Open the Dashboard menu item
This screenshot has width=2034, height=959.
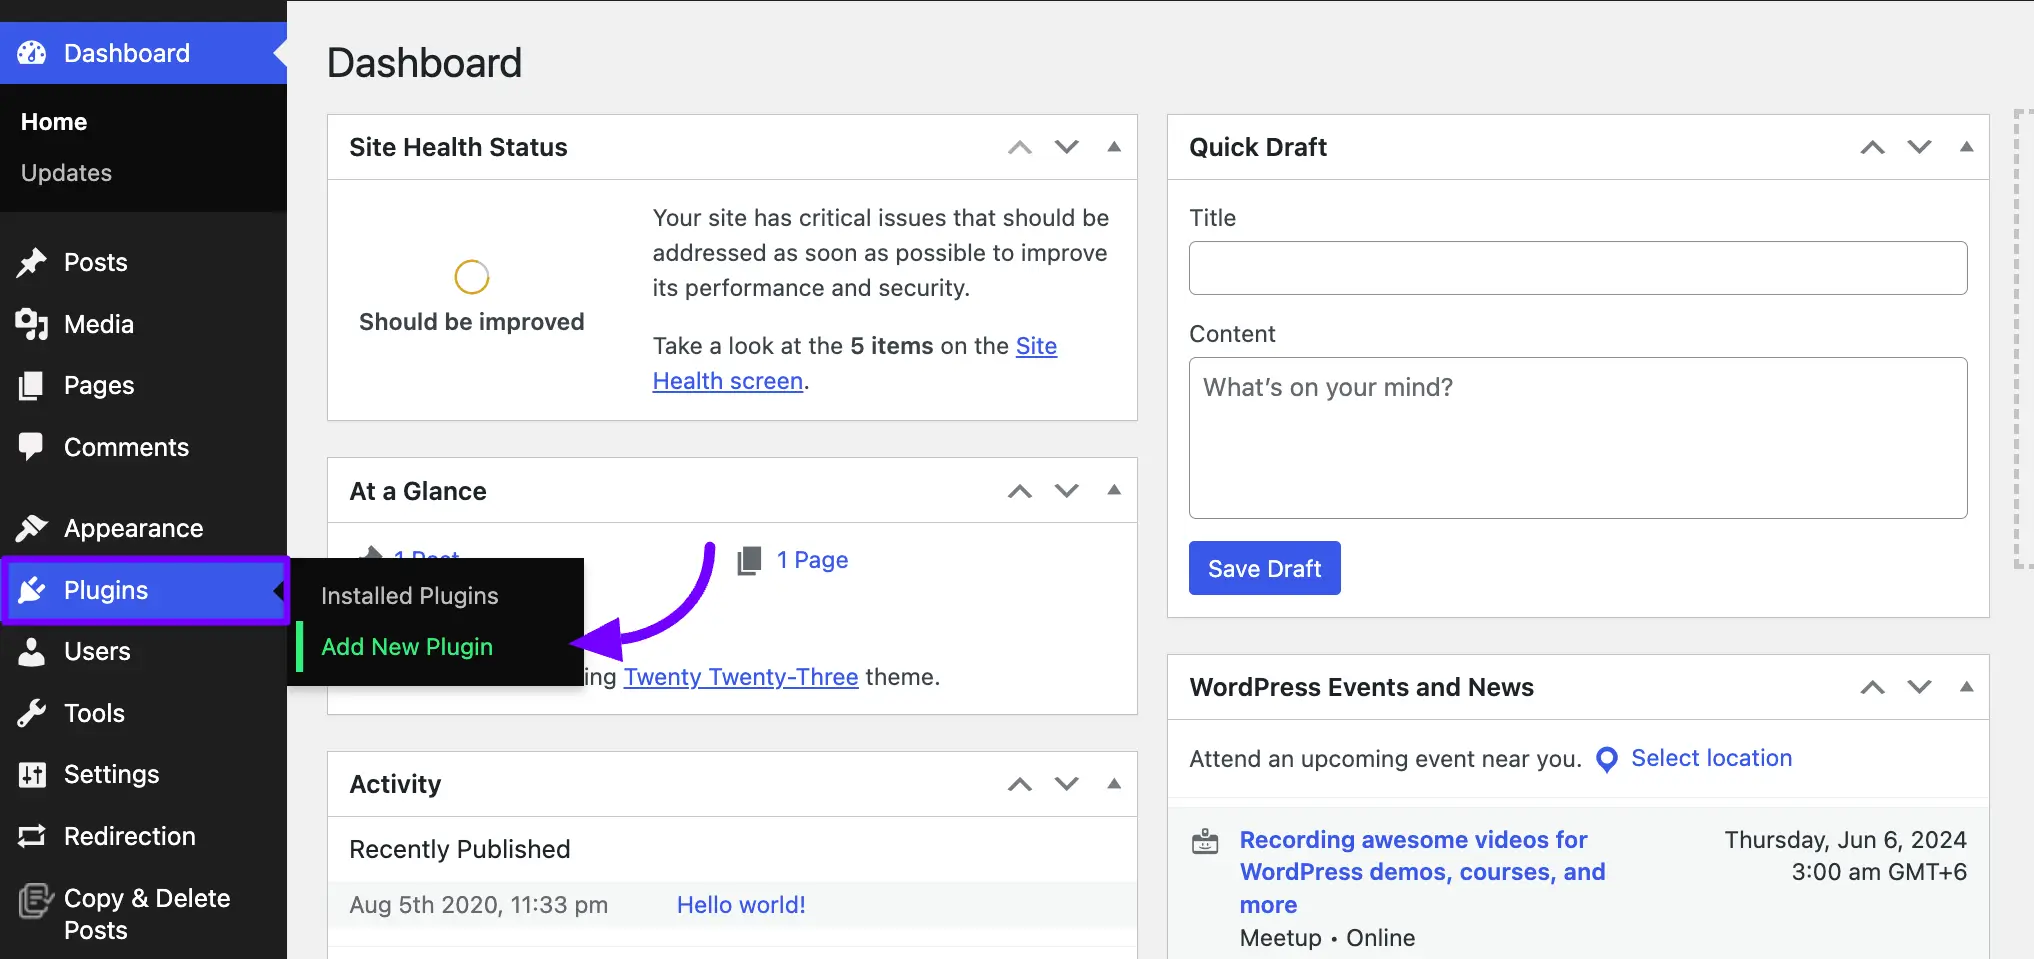click(x=143, y=53)
